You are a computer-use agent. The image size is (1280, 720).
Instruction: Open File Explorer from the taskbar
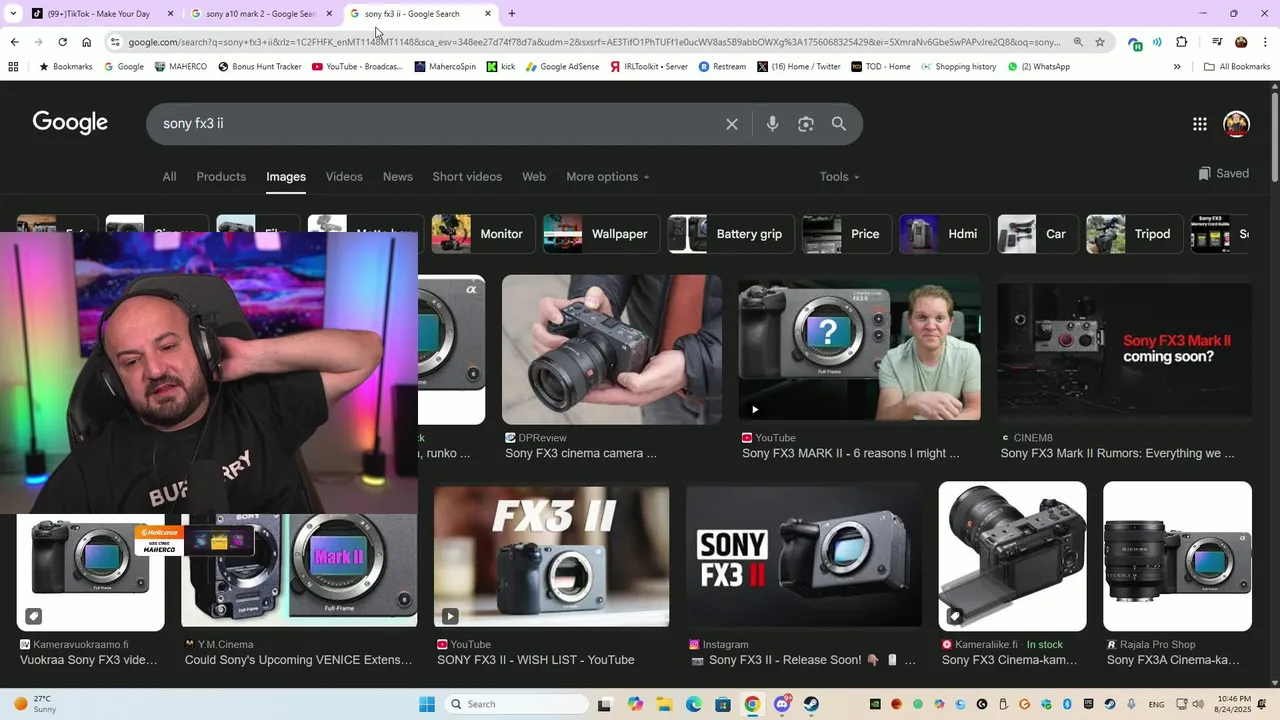coord(664,704)
